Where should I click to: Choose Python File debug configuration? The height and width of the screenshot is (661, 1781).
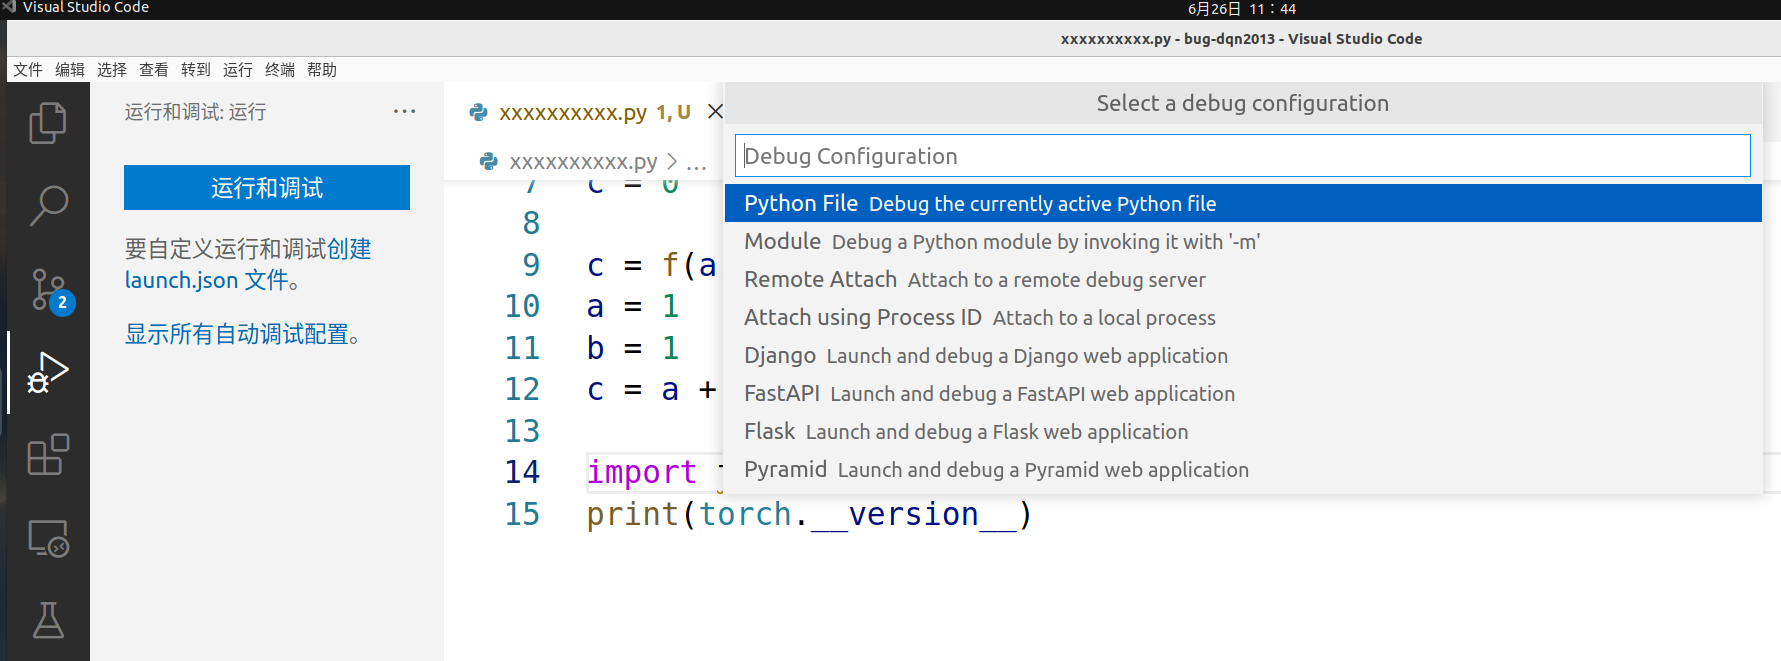[x=1243, y=203]
